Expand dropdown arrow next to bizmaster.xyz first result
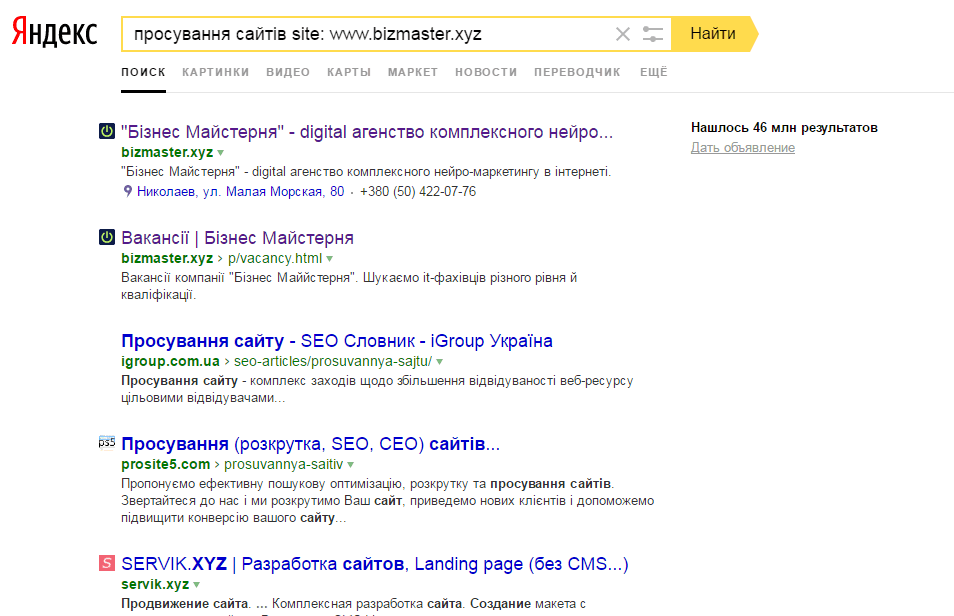 [221, 153]
